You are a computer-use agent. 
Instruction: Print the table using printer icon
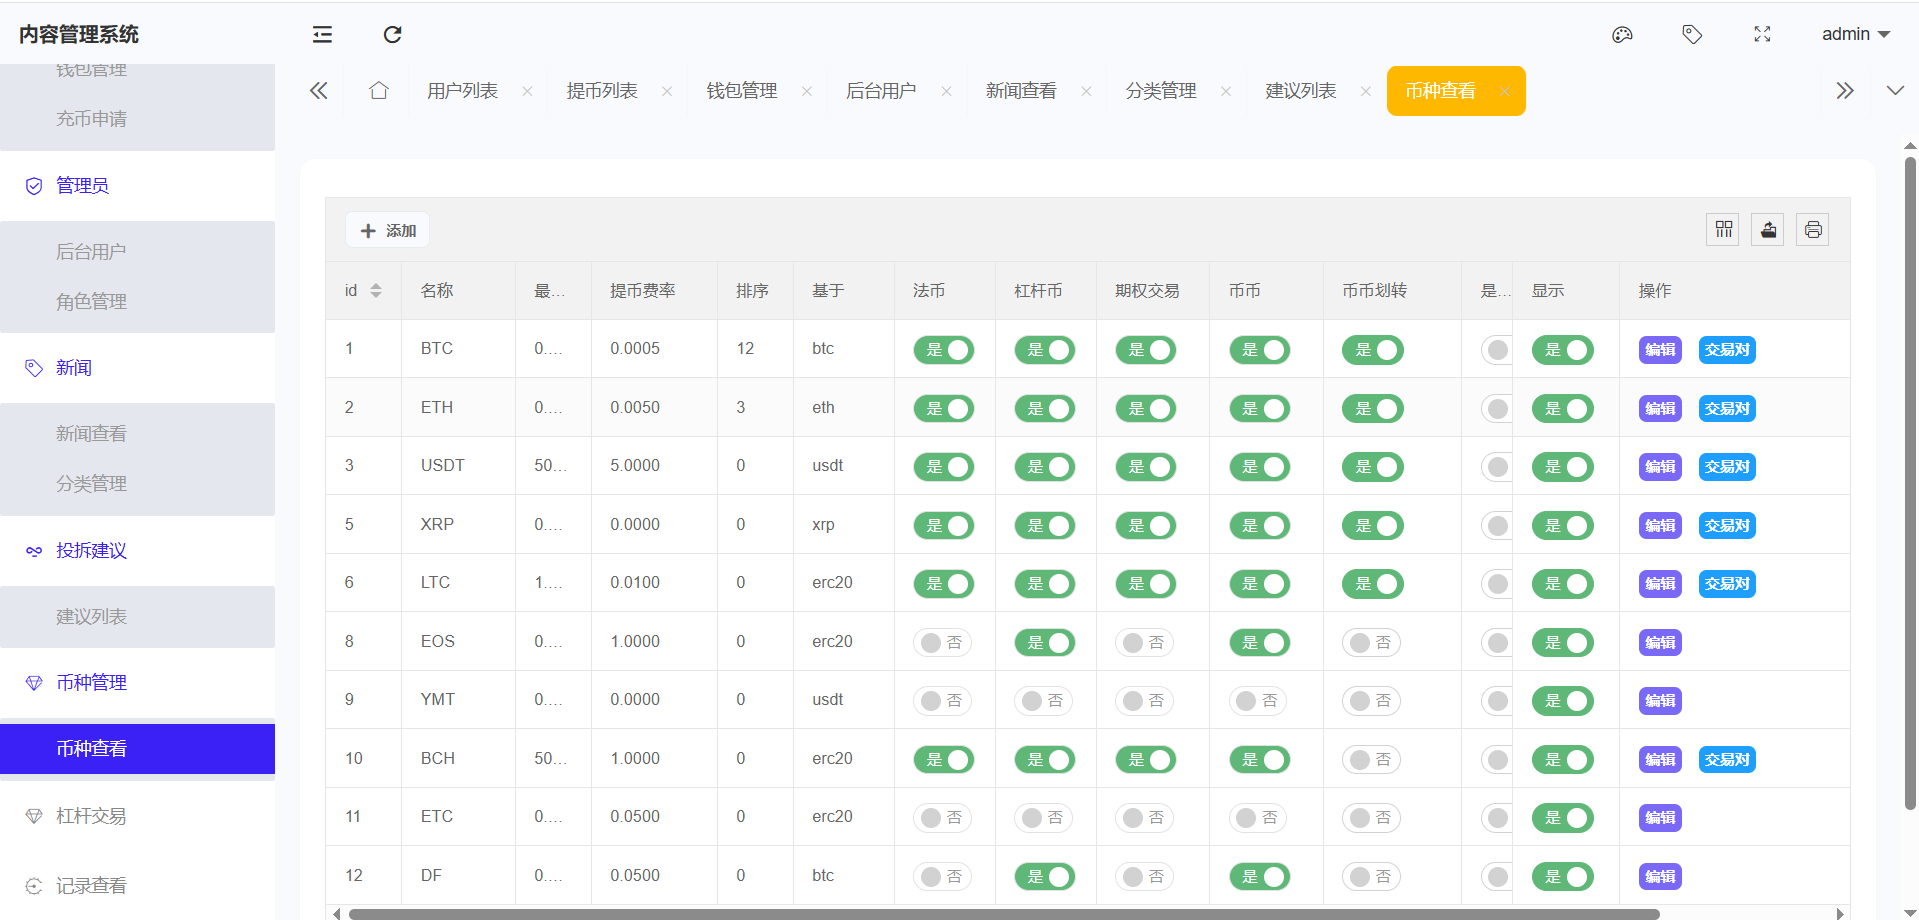coord(1813,230)
